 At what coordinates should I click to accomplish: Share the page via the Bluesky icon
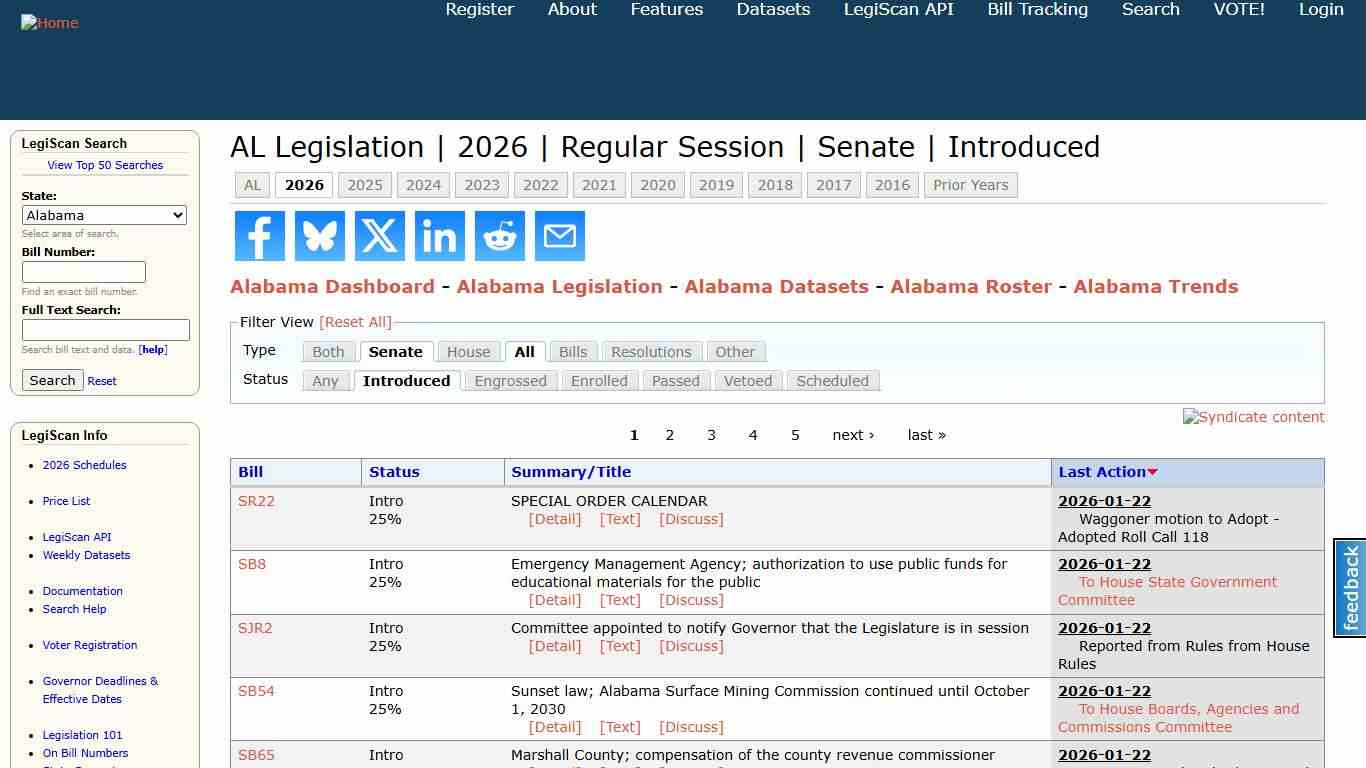coord(319,236)
